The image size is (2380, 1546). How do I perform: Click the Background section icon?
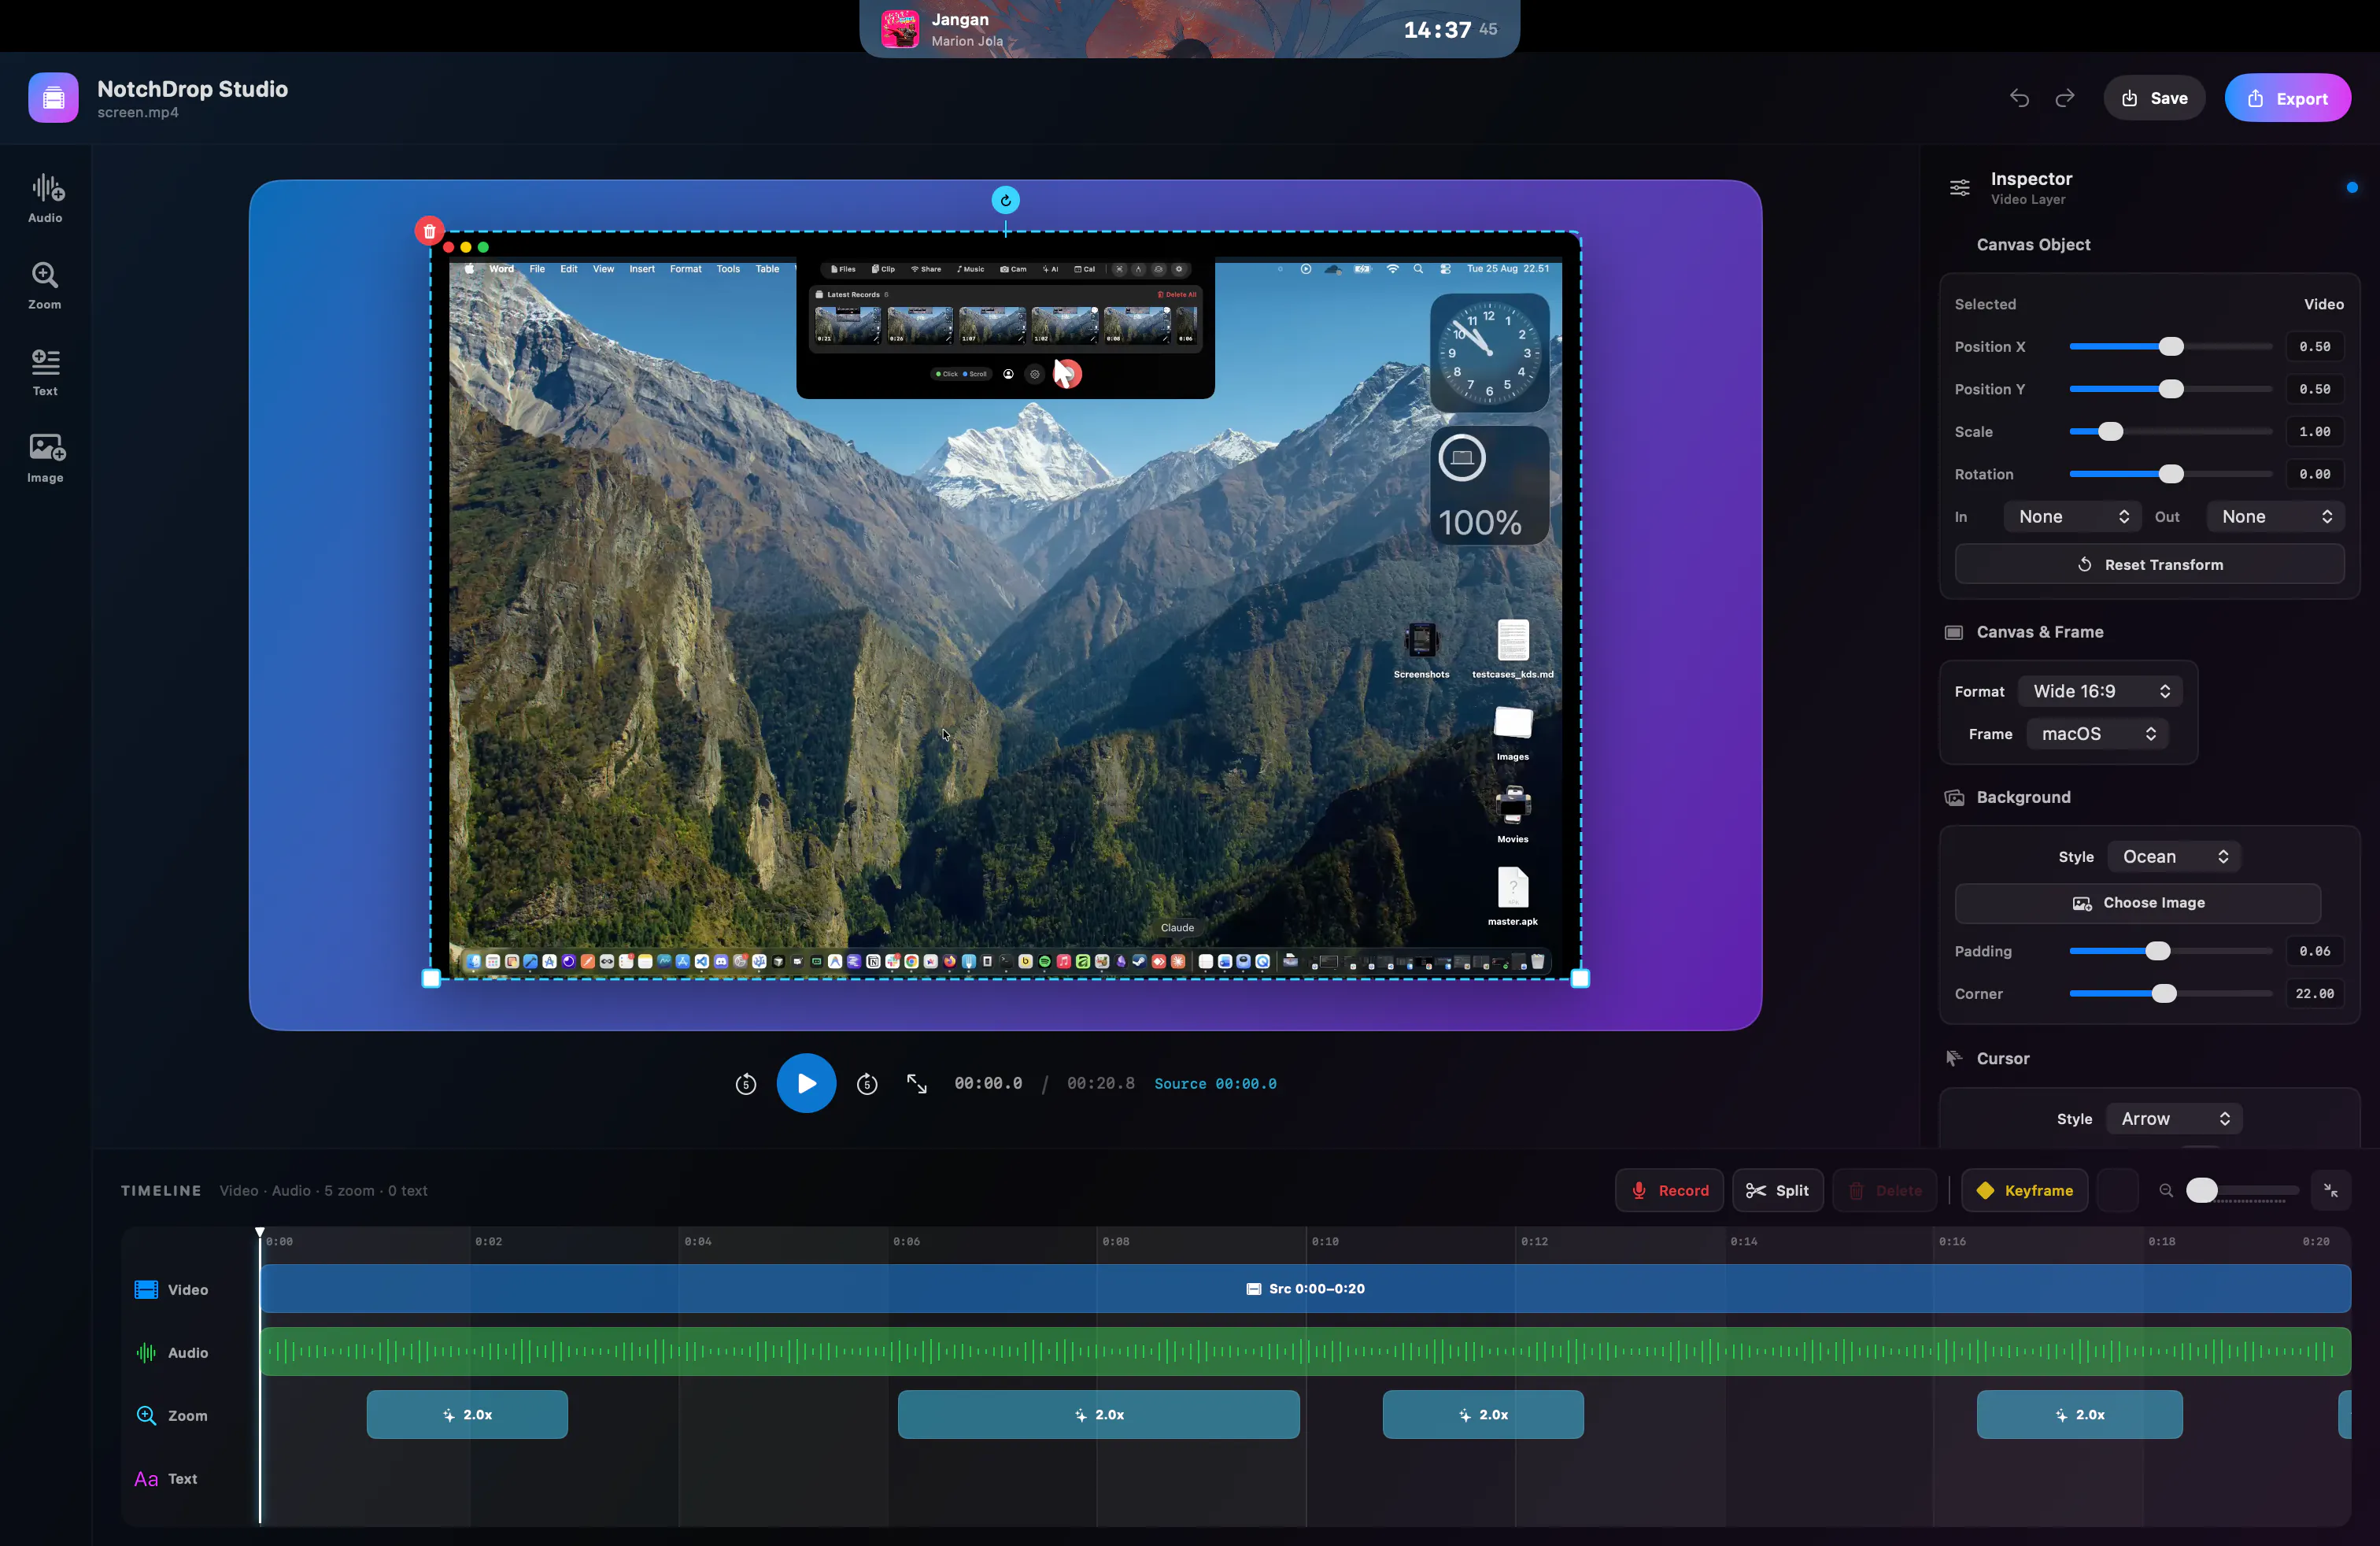tap(1953, 797)
